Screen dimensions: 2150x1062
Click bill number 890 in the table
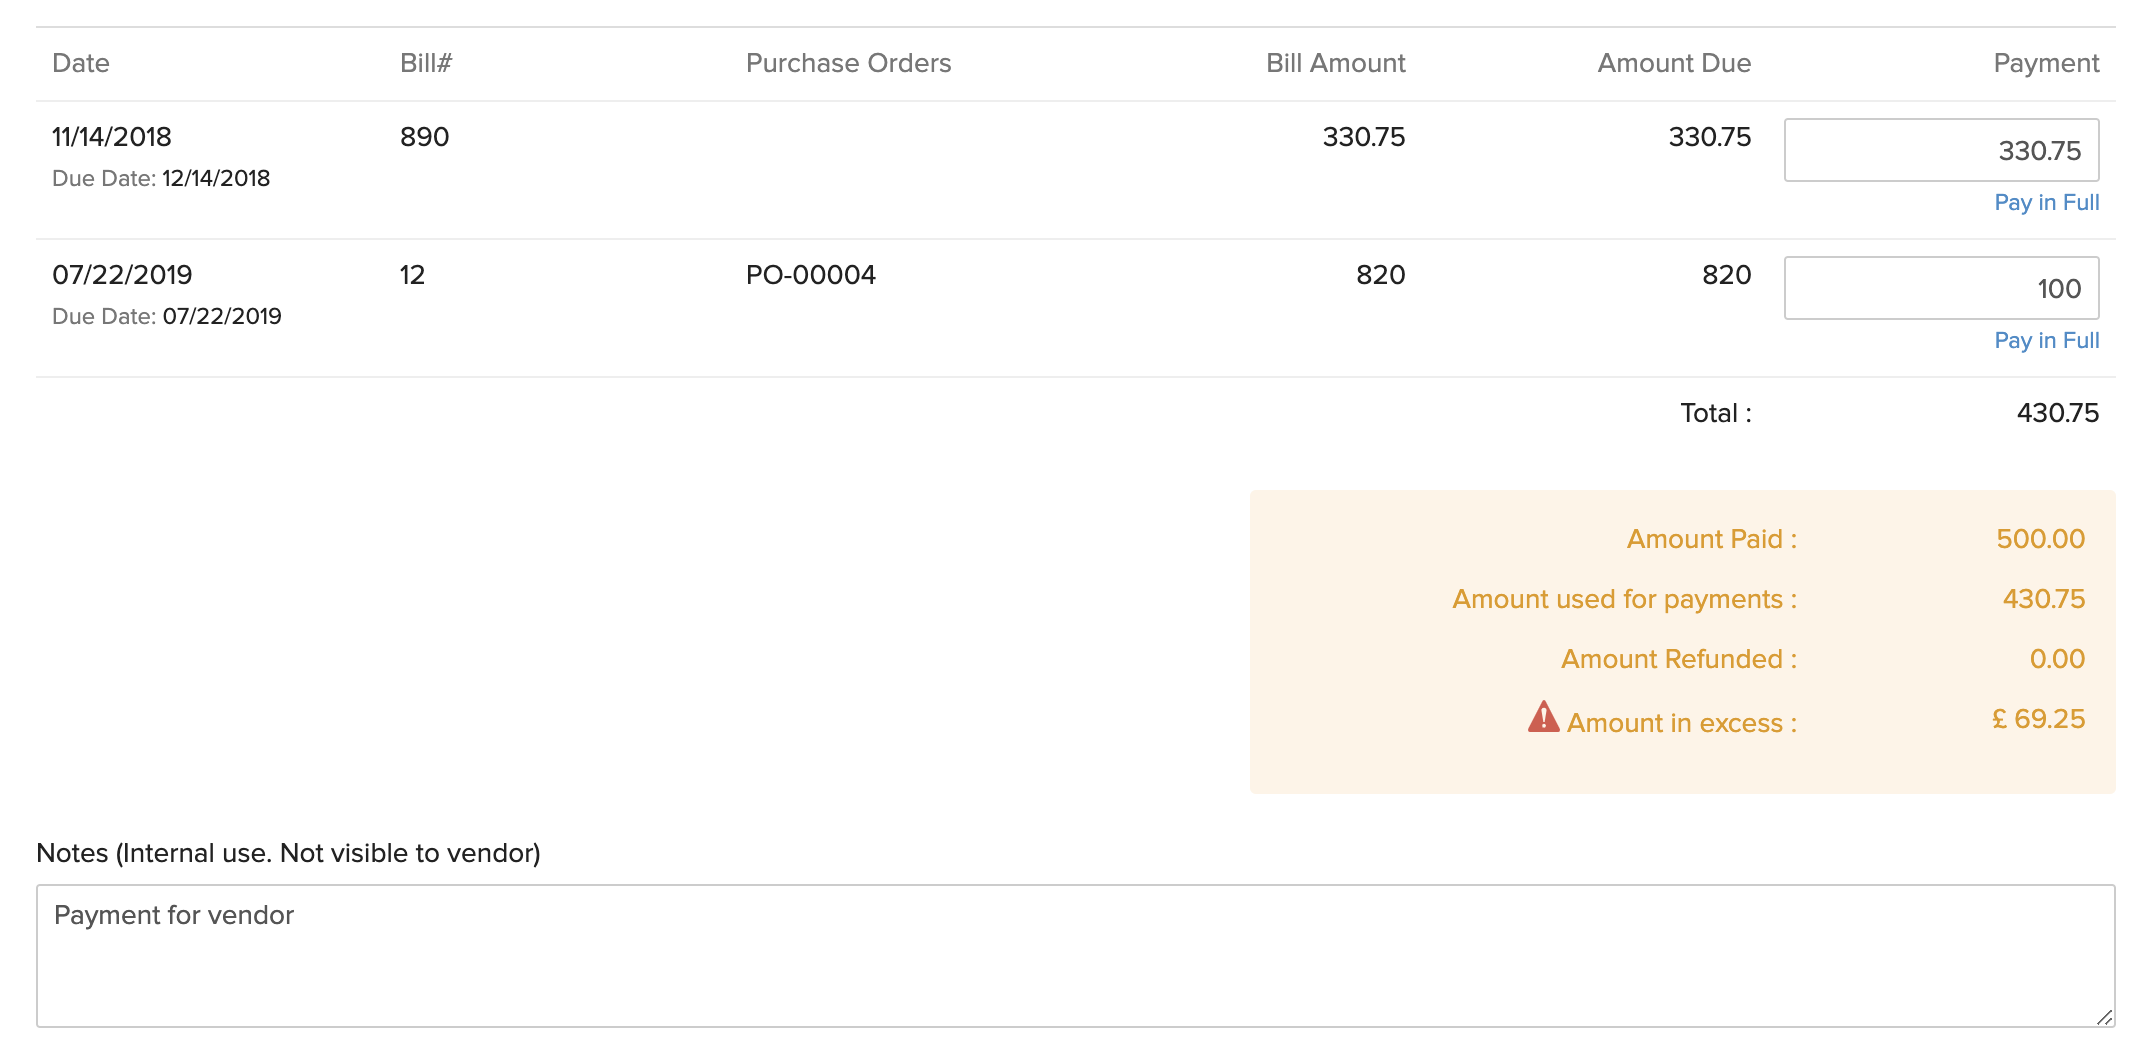pyautogui.click(x=424, y=137)
